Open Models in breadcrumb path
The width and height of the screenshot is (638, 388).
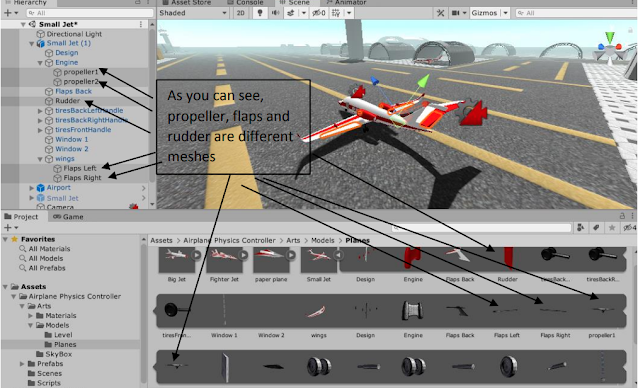coord(323,240)
